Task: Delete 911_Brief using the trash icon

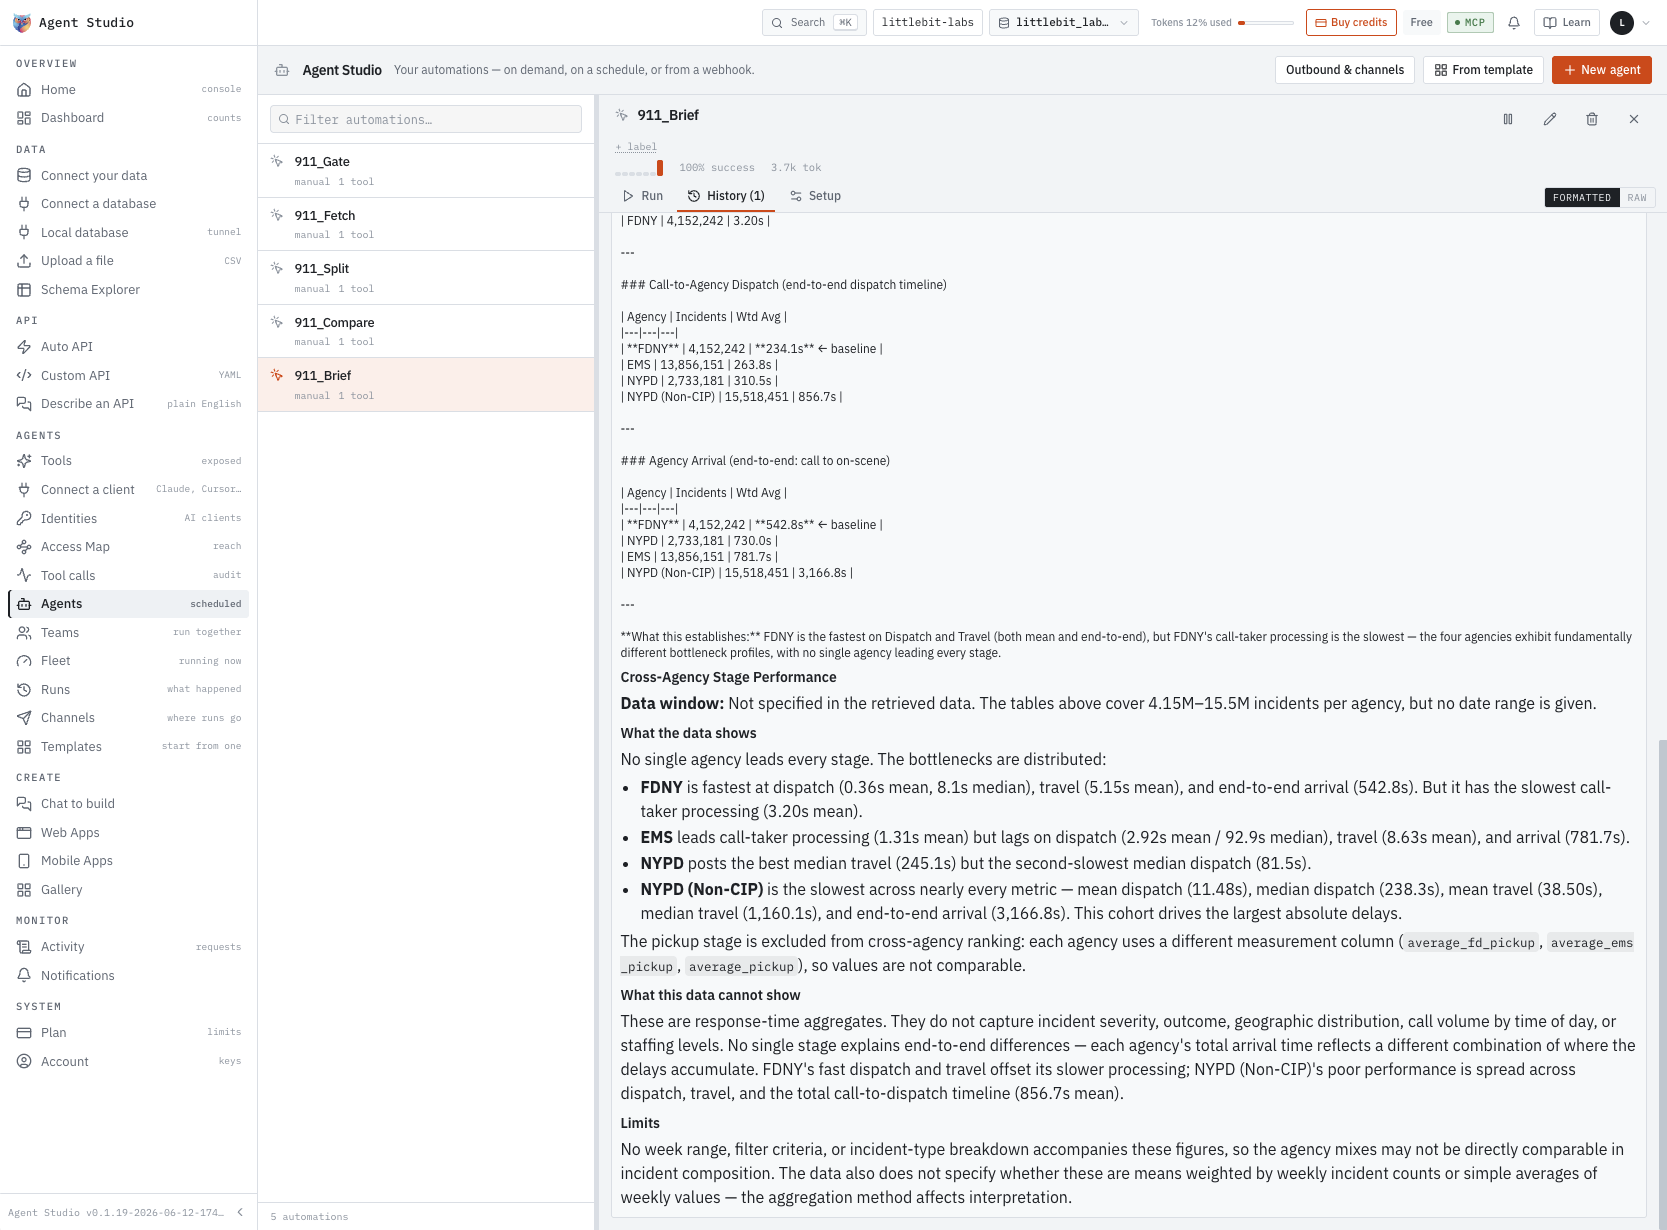Action: tap(1592, 119)
